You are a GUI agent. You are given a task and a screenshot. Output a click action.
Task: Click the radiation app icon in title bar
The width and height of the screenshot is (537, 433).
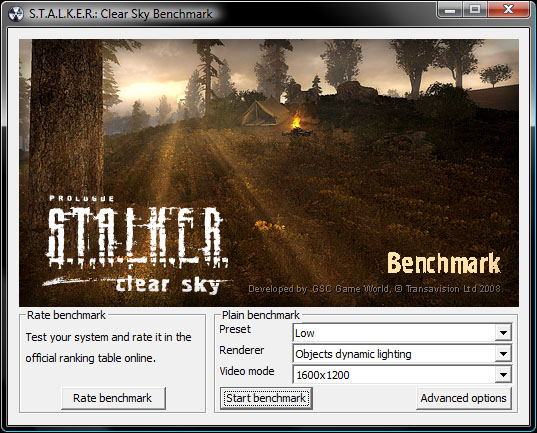coord(16,14)
